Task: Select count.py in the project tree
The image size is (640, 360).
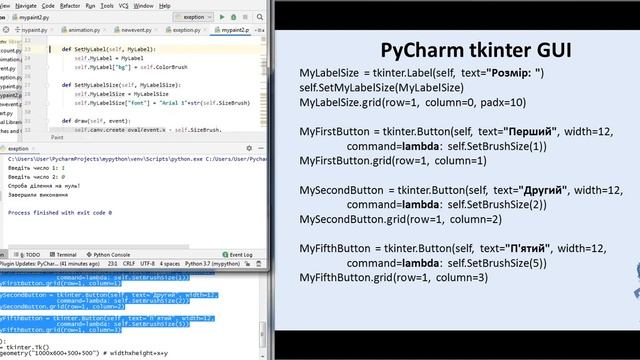Action: [x=11, y=51]
